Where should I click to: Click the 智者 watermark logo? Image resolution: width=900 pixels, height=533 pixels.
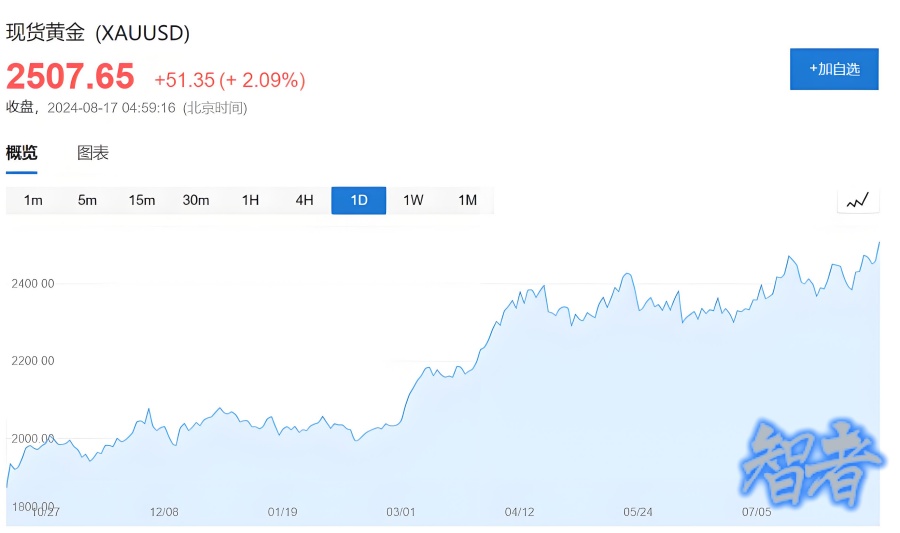813,464
